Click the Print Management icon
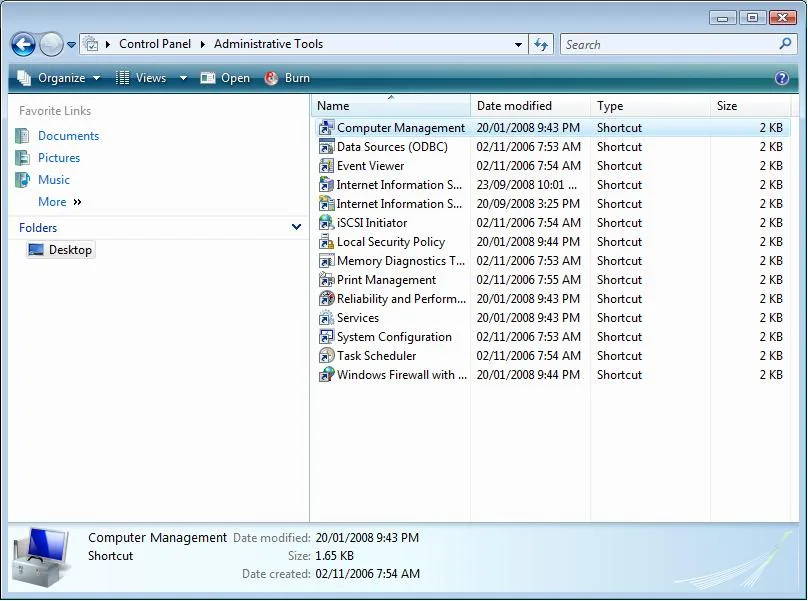This screenshot has height=601, width=808. pos(326,279)
